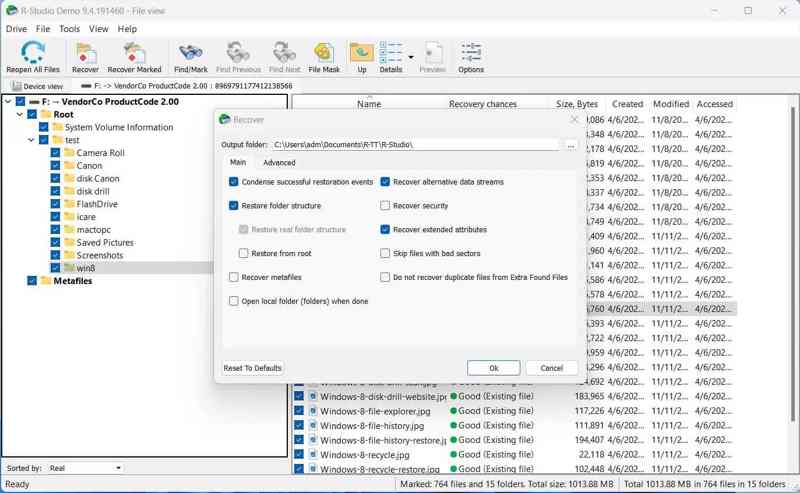The image size is (800, 493).
Task: Click Reset To Defaults button
Action: [253, 368]
